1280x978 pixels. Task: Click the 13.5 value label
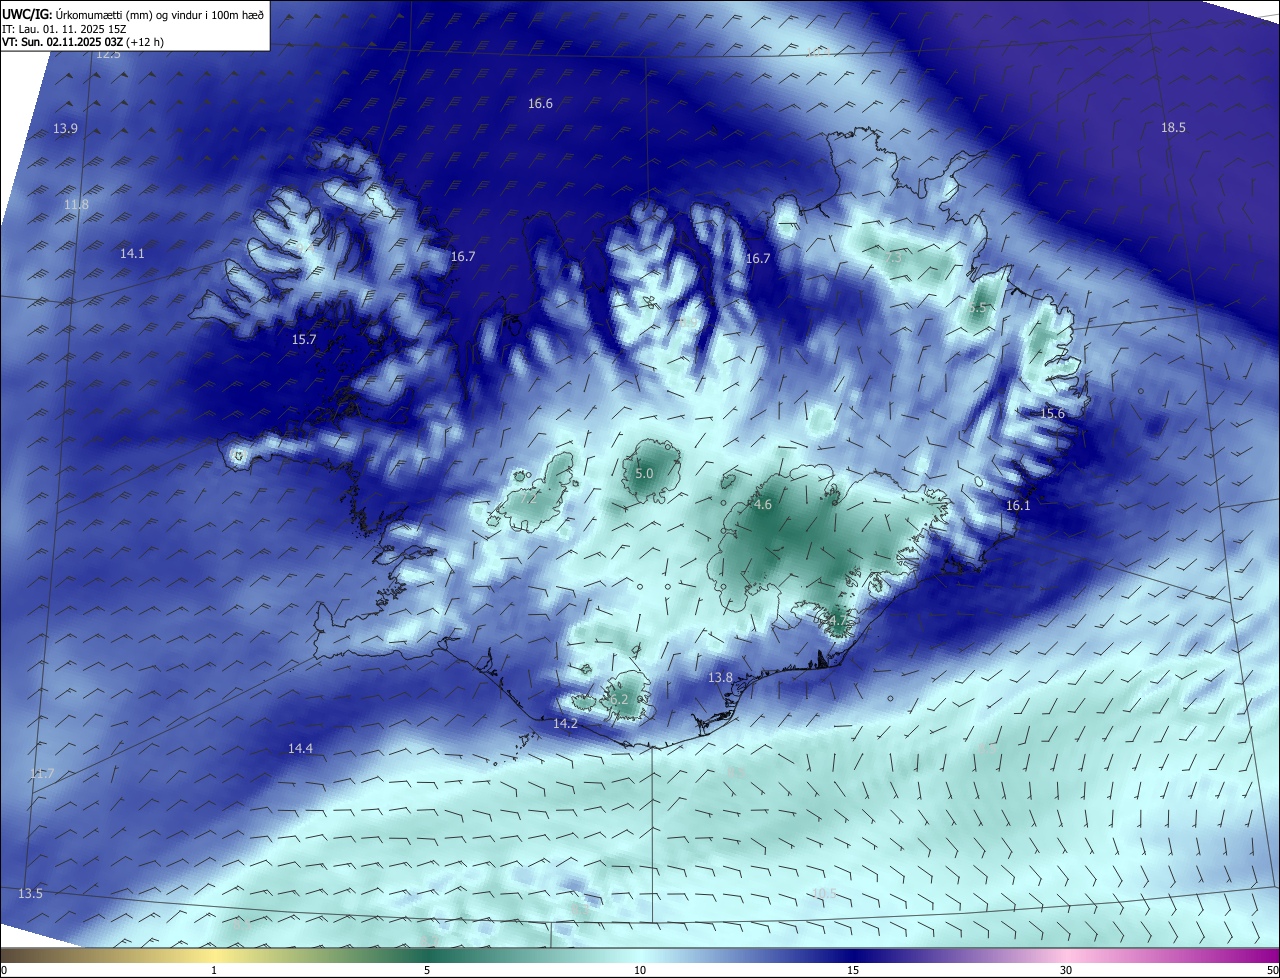(31, 893)
